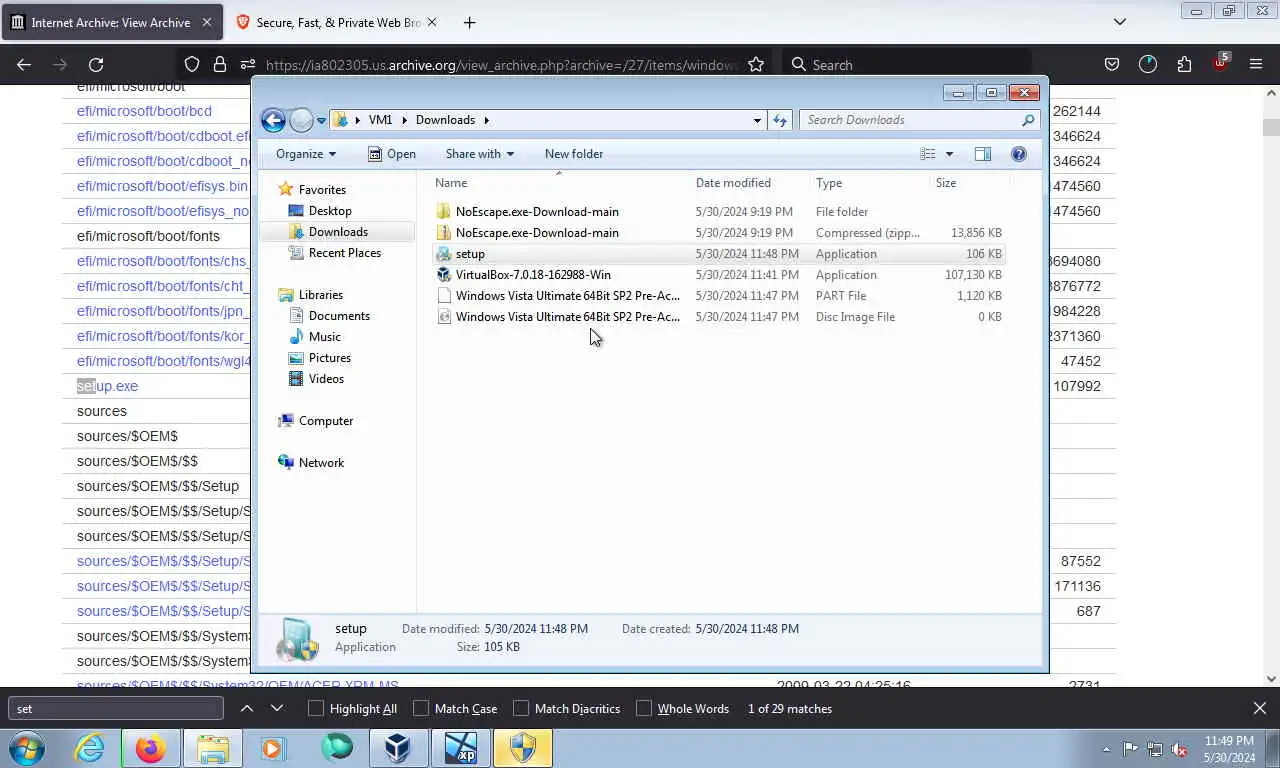Image resolution: width=1280 pixels, height=768 pixels.
Task: Click the Save to Pocket icon
Action: coord(1112,65)
